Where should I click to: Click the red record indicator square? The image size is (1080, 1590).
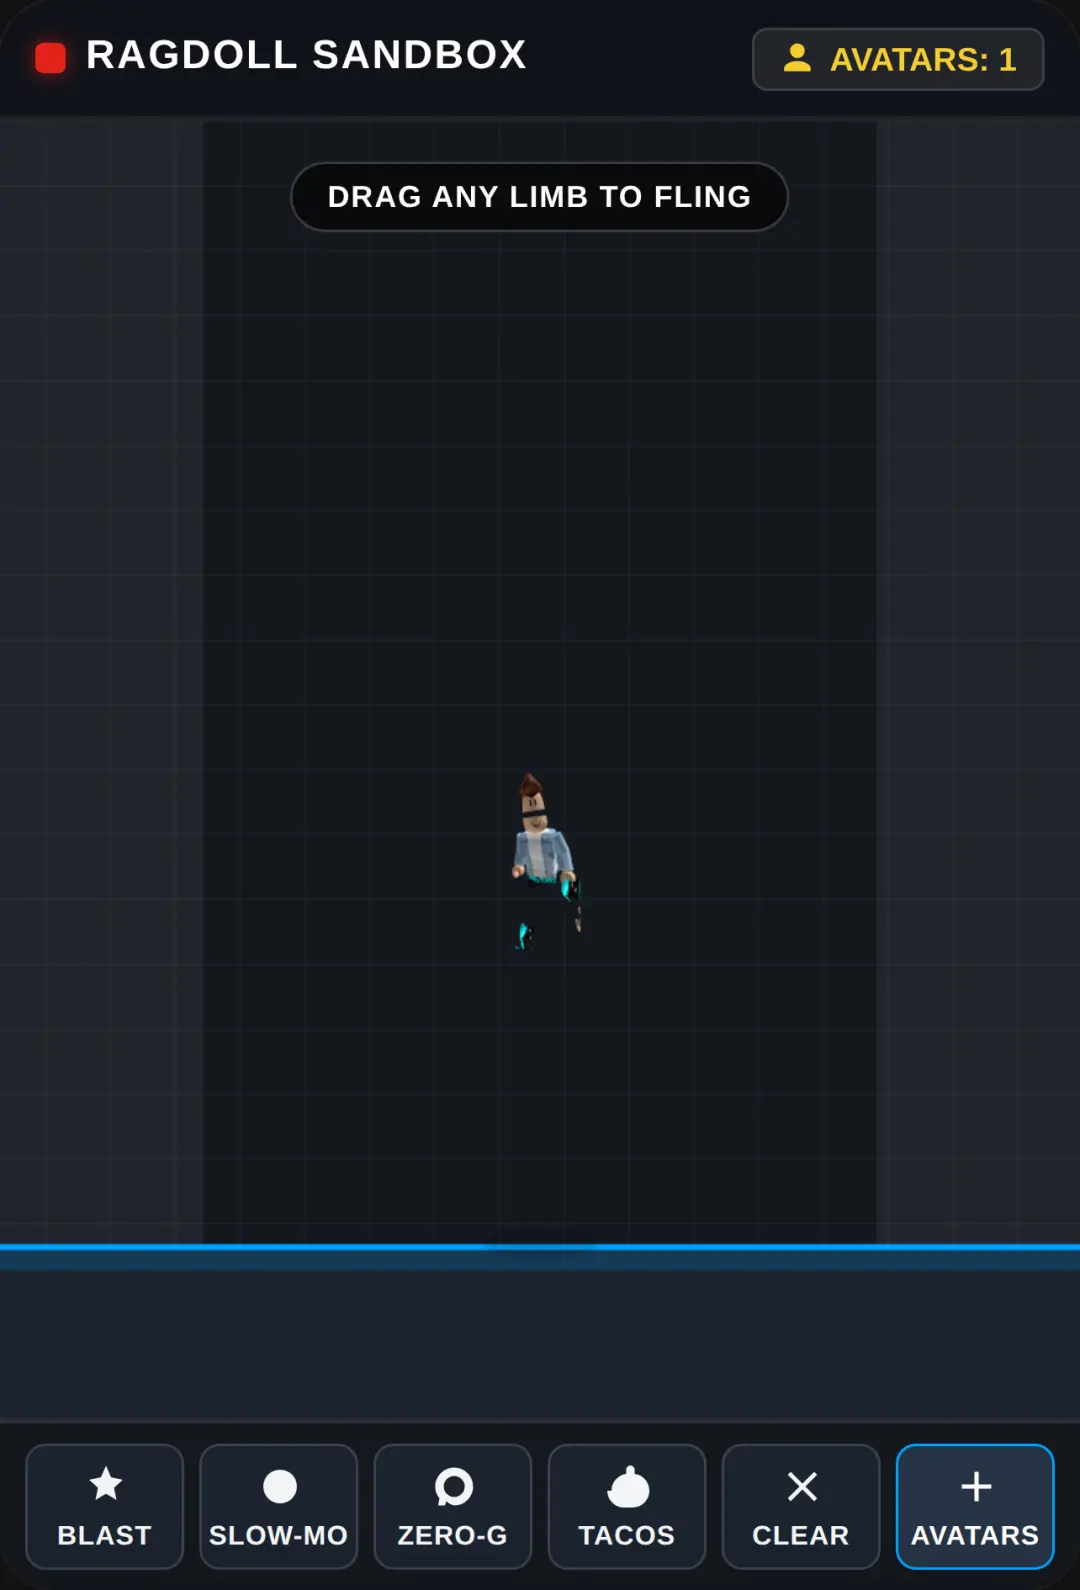(51, 58)
